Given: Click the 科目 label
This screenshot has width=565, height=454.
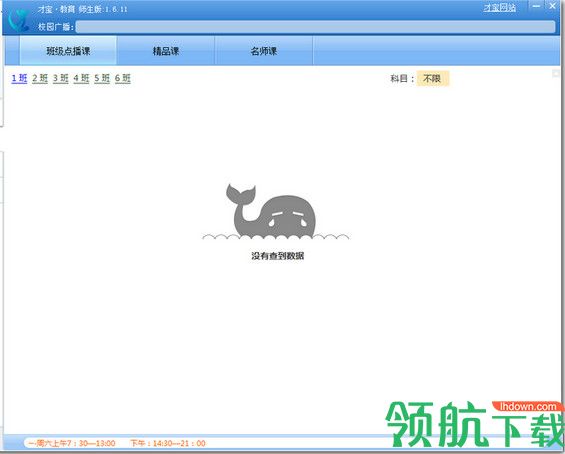Looking at the screenshot, I should tap(402, 78).
